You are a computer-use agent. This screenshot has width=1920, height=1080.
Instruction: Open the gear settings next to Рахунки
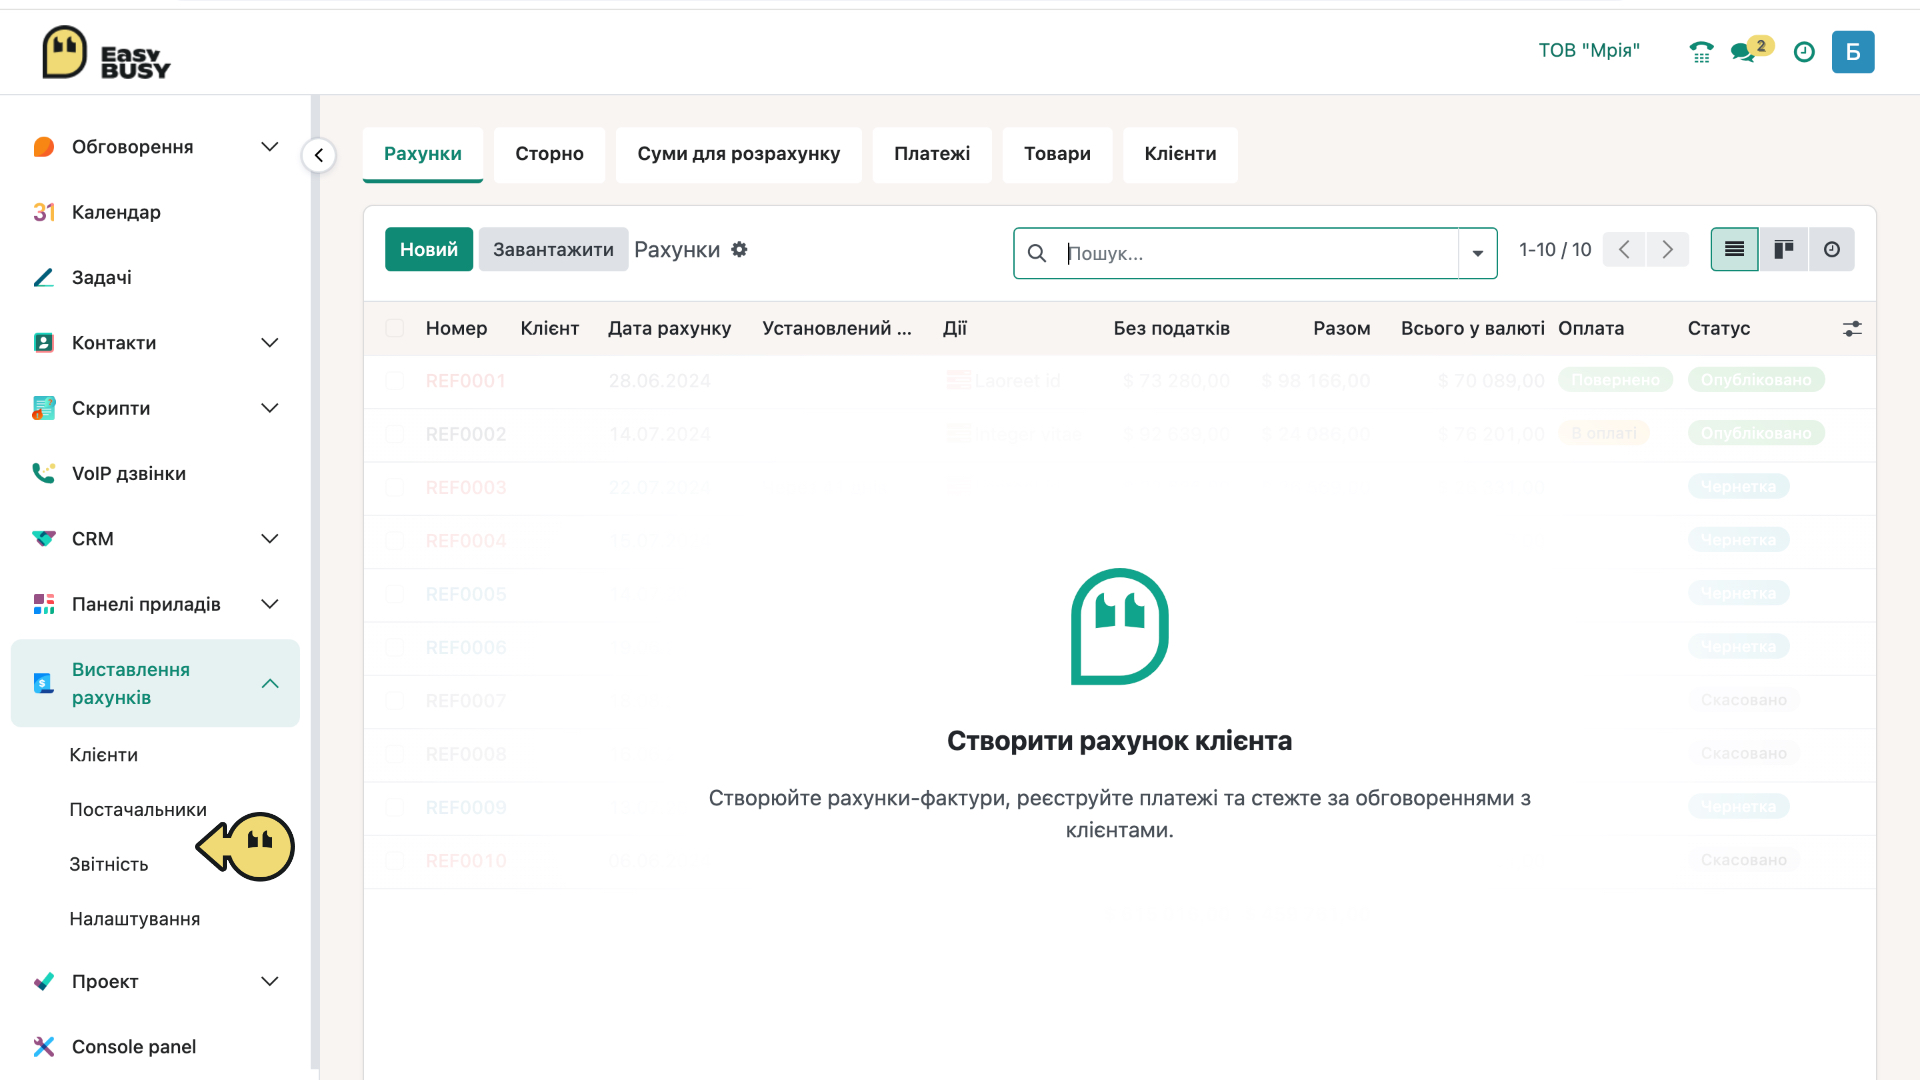tap(739, 249)
